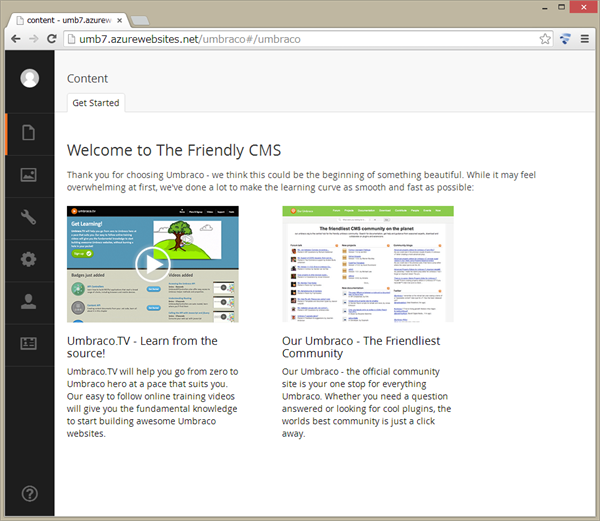The image size is (600, 521).
Task: Open the Chrome hamburger menu
Action: [585, 39]
